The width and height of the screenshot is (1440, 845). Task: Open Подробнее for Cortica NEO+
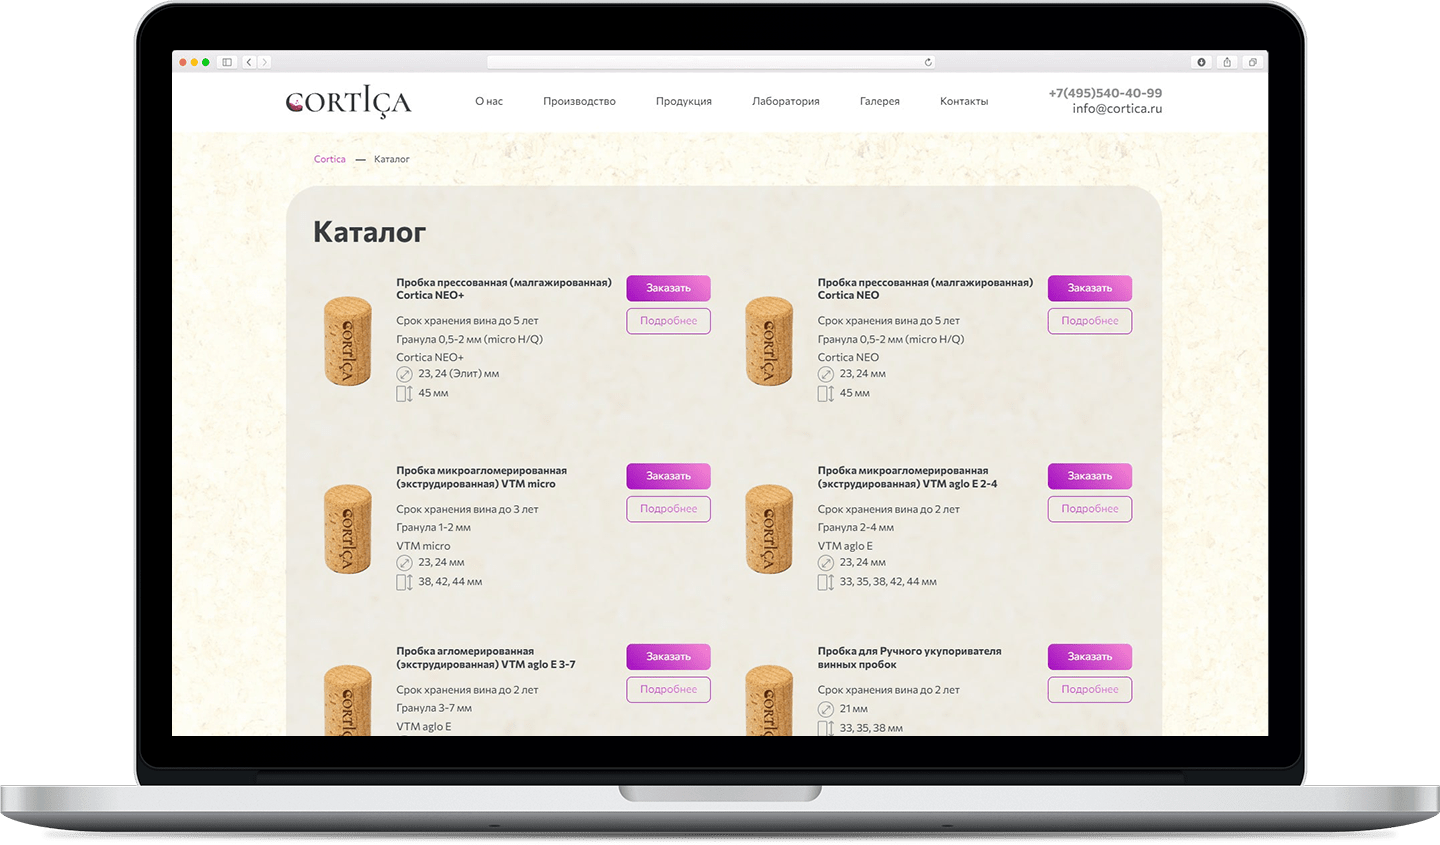668,321
